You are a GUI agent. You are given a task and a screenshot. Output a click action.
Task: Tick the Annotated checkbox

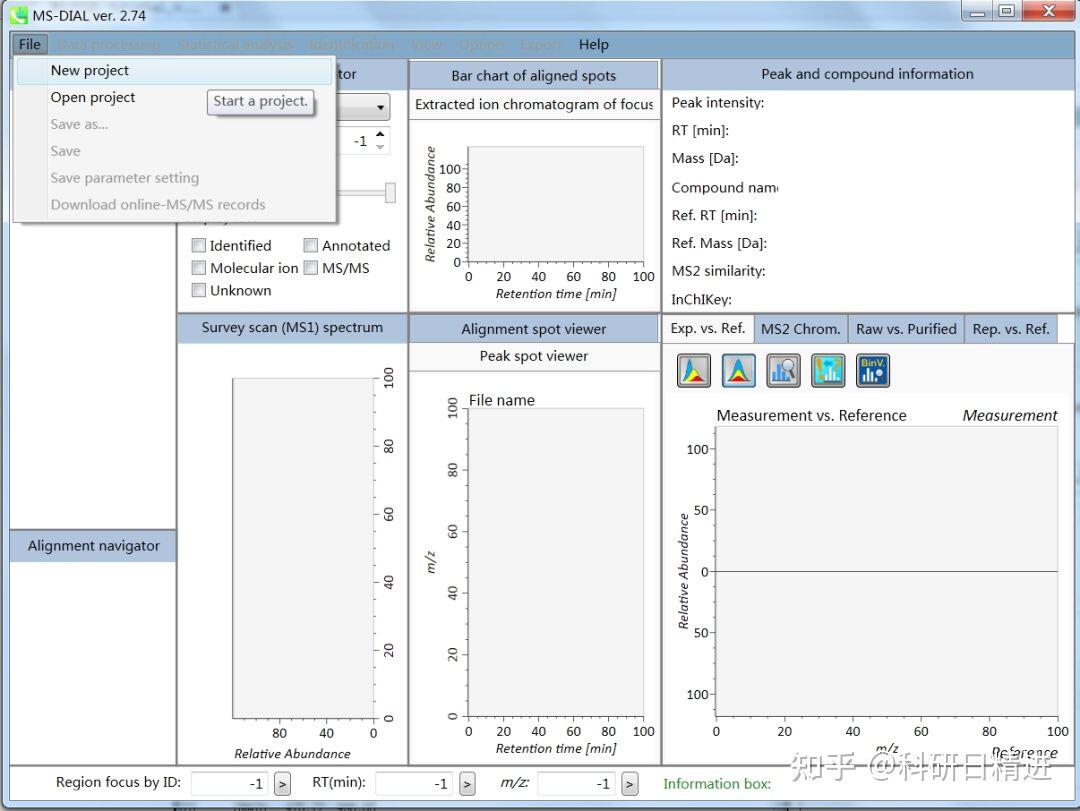point(311,245)
